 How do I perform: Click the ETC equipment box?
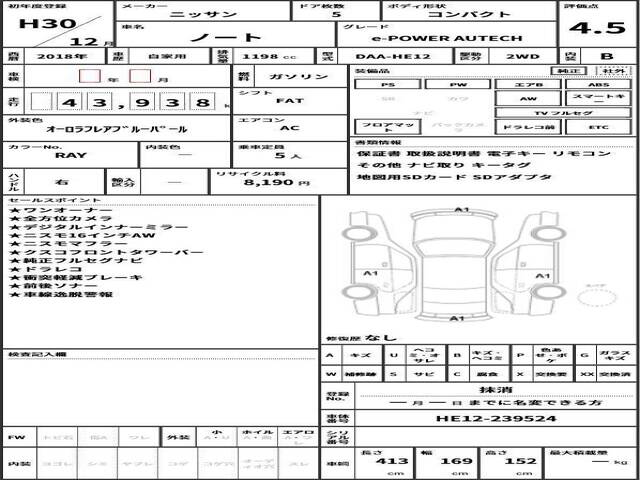[598, 127]
